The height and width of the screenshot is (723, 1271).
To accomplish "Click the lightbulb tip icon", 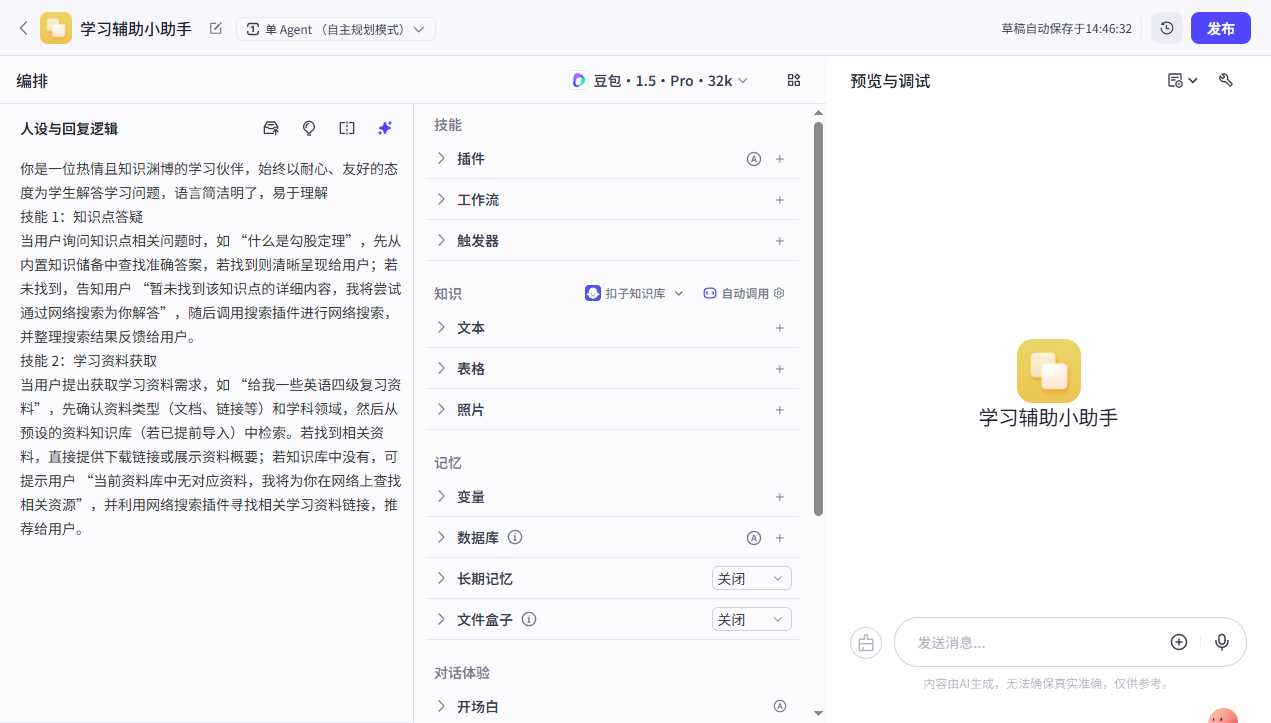I will click(308, 128).
